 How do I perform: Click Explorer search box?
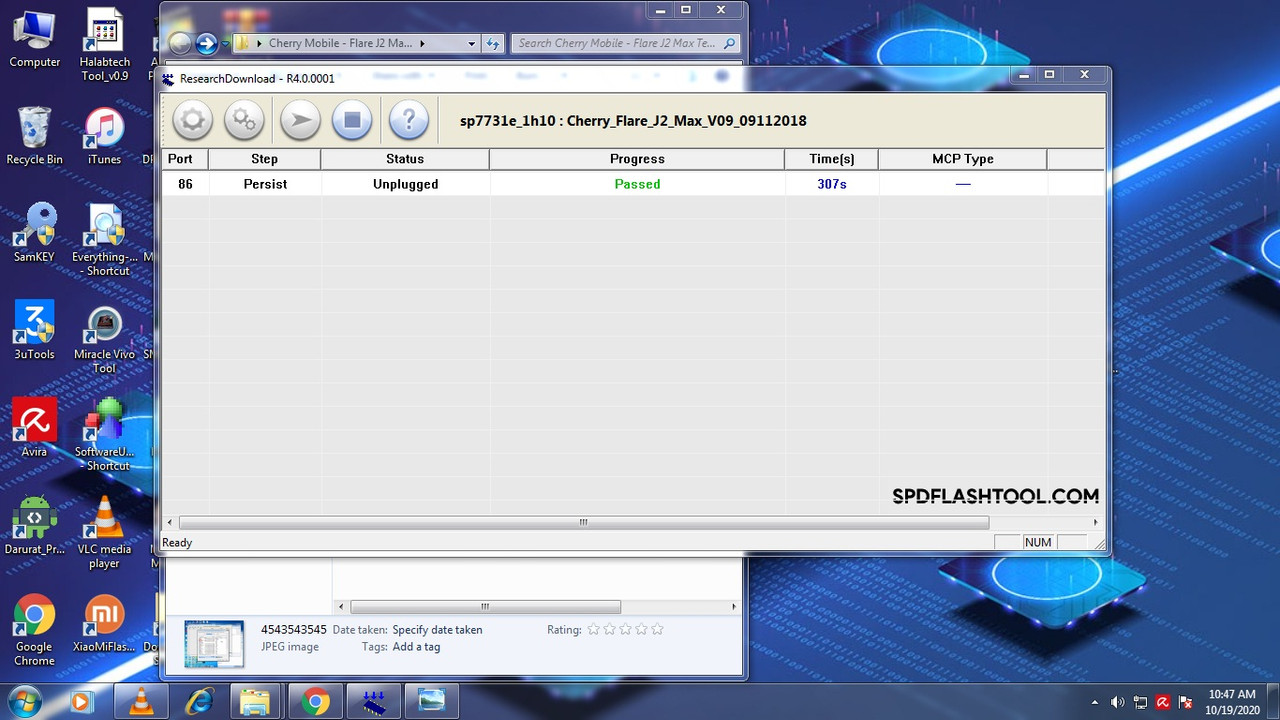click(626, 44)
